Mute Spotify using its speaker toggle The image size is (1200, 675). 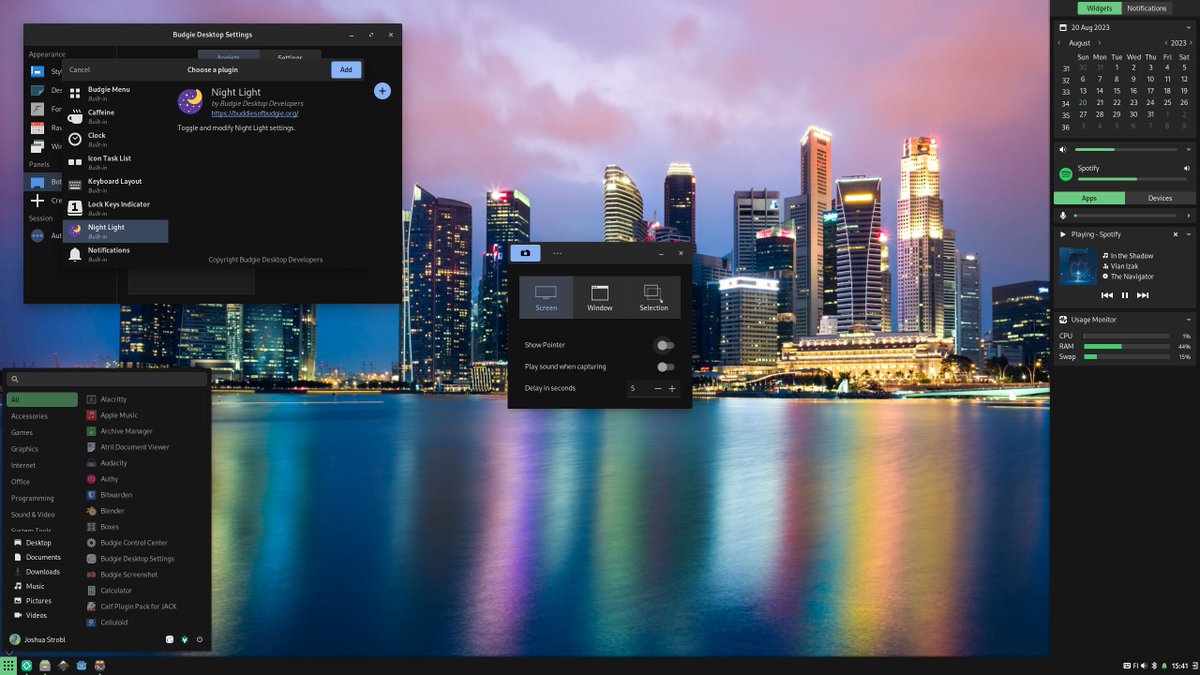point(1187,168)
